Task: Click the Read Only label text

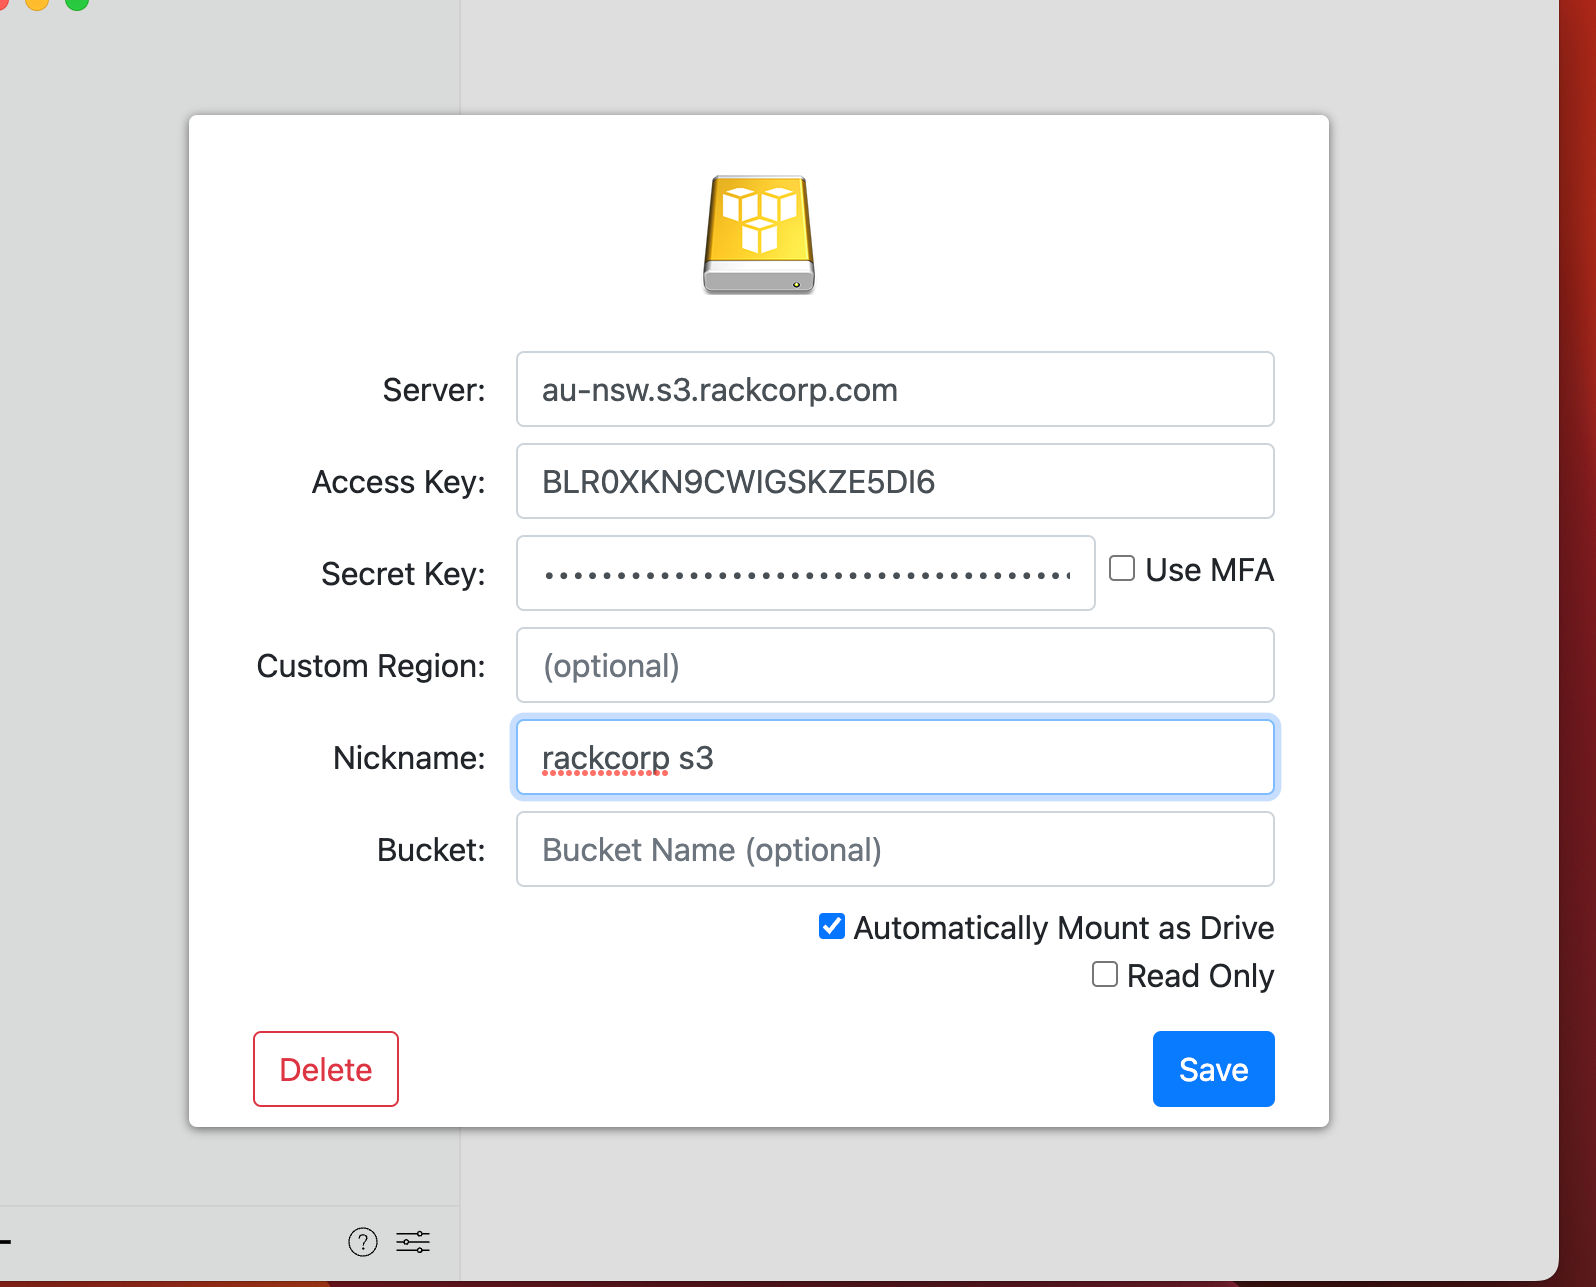Action: tap(1201, 976)
